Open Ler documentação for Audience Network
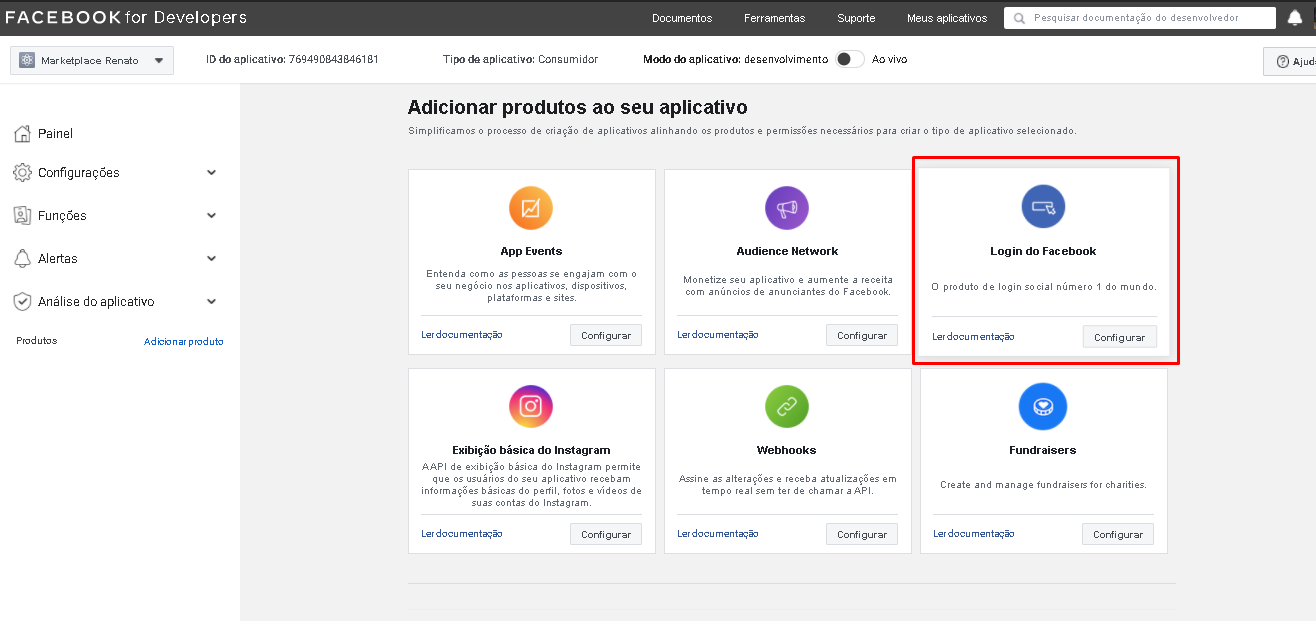The width and height of the screenshot is (1316, 621). (x=718, y=335)
